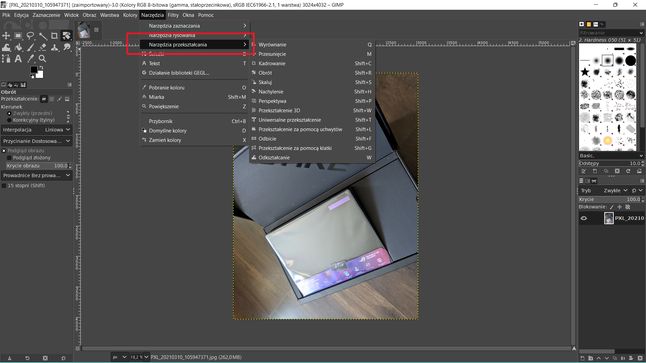Hide the PXL_20210 layer with eye icon
Viewport: 646px width, 363px height.
click(x=584, y=218)
